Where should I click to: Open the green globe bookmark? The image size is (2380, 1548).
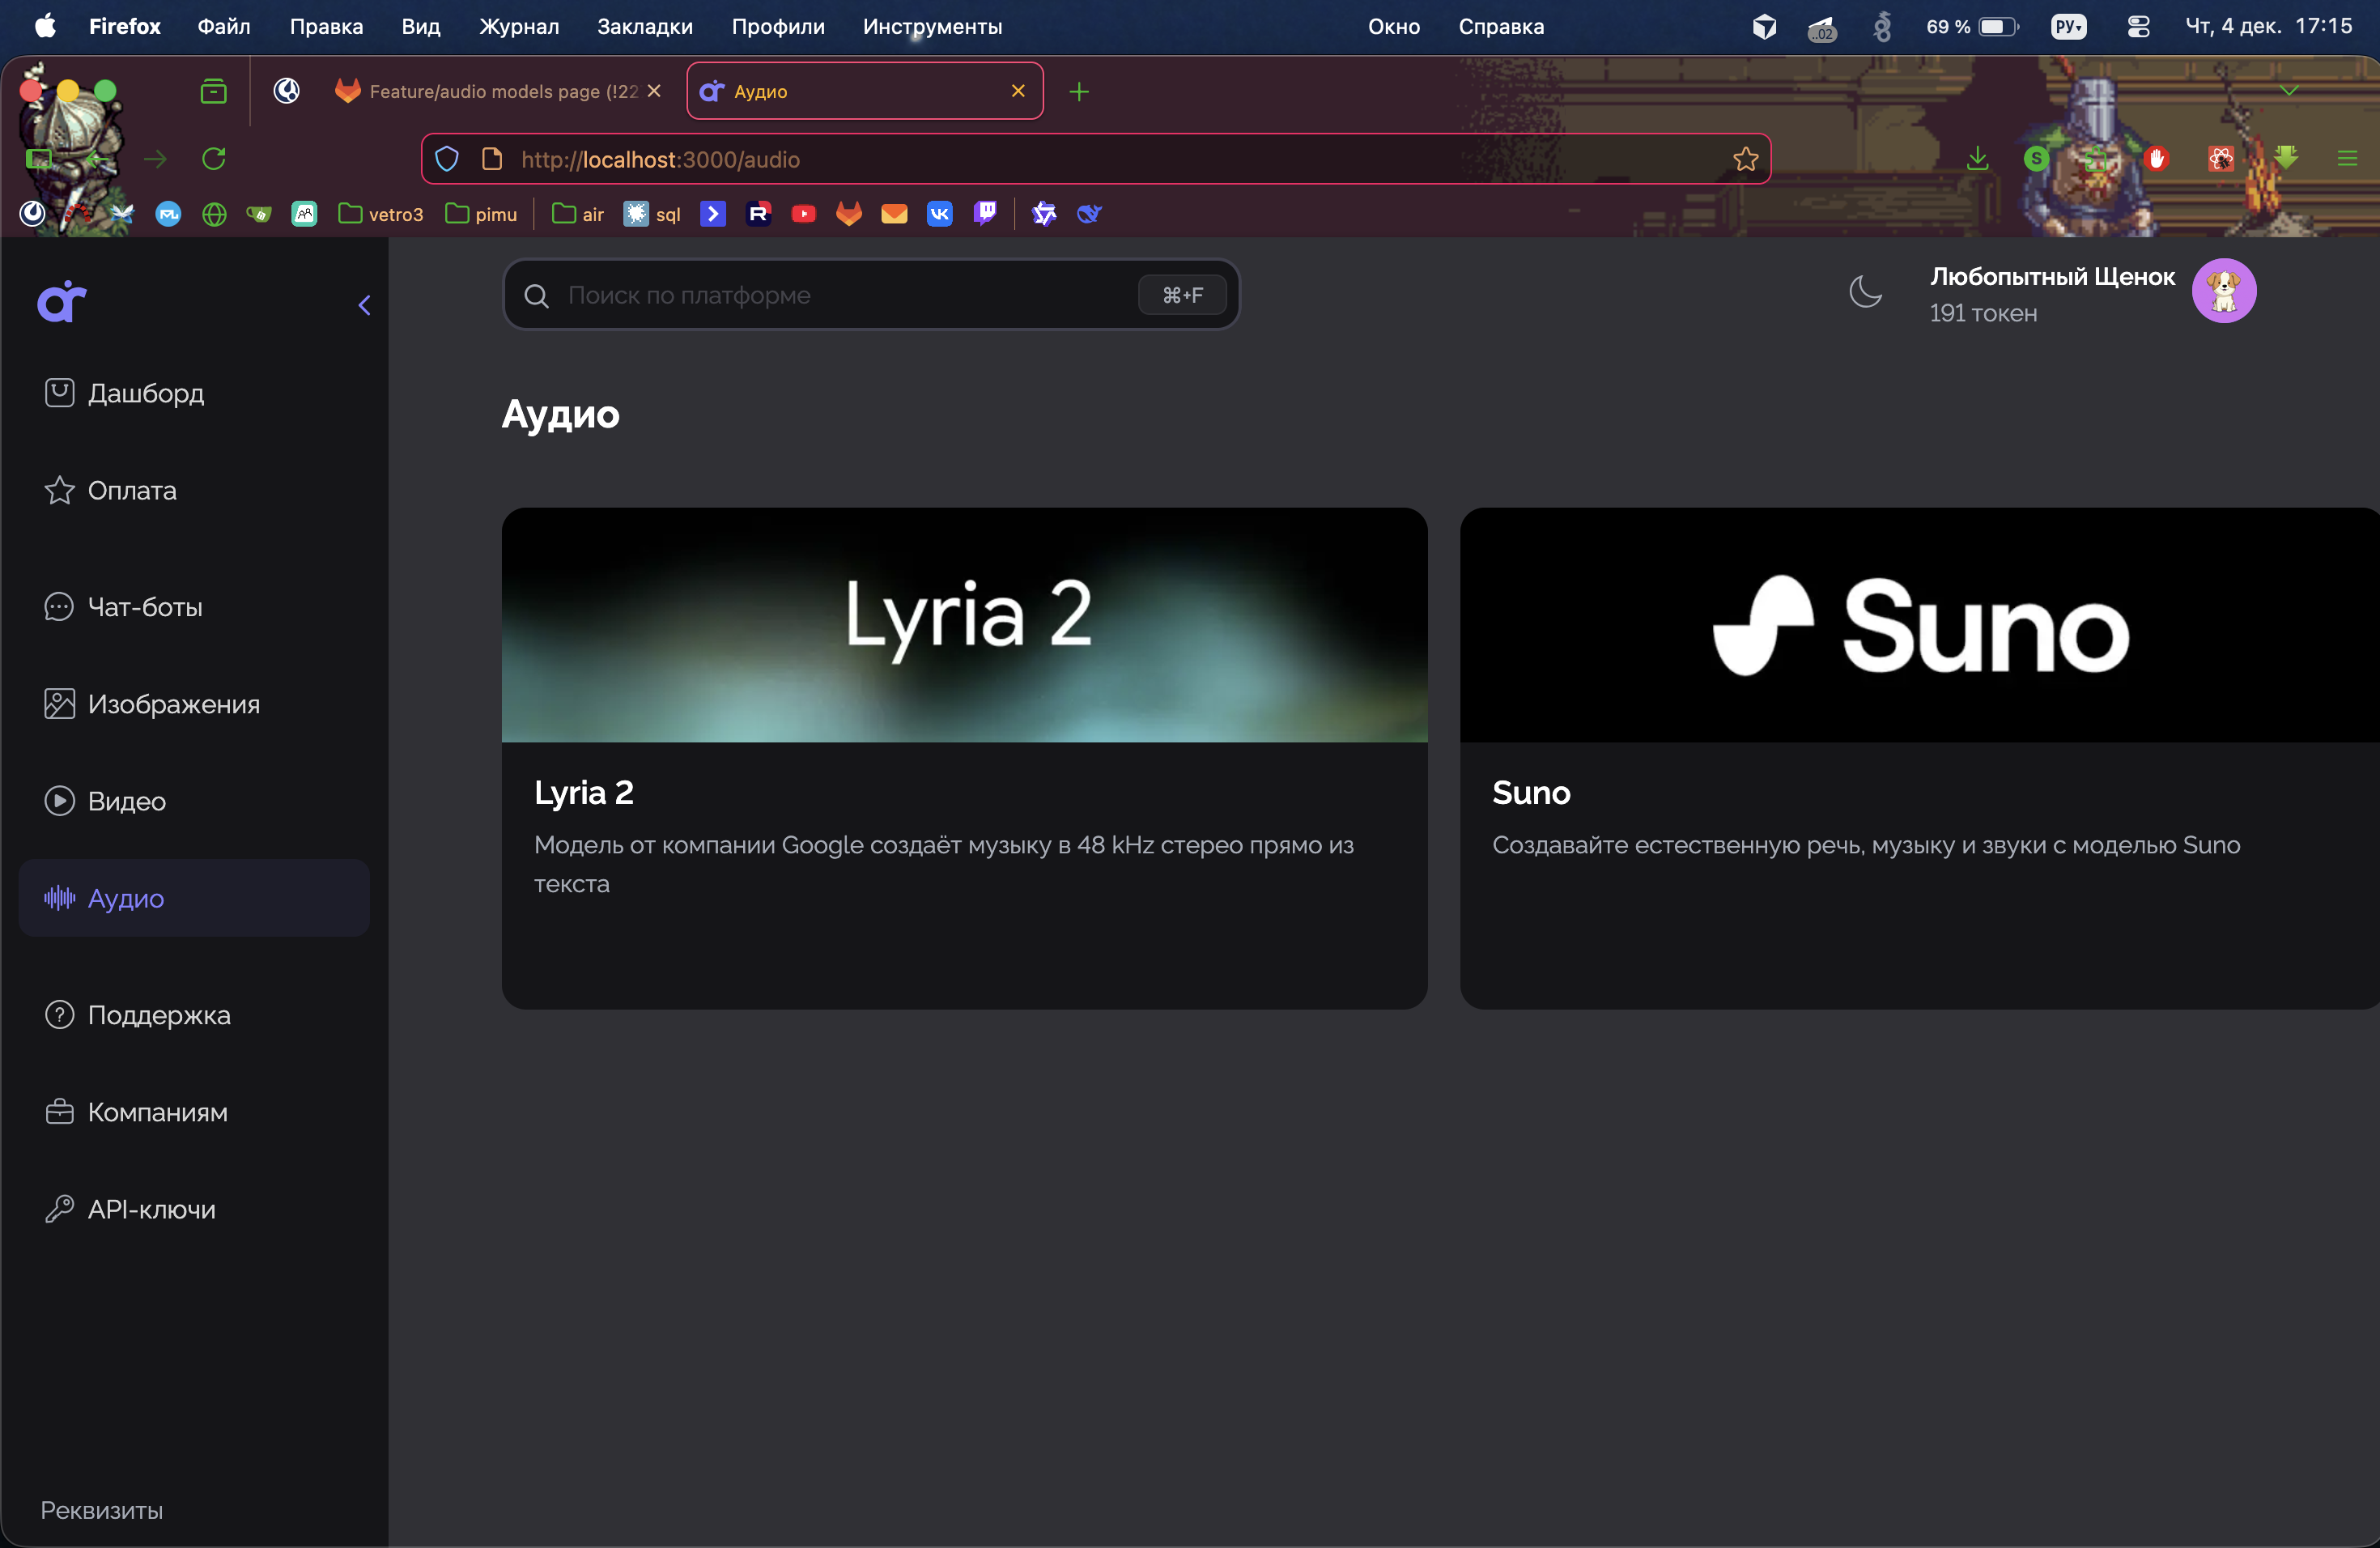pos(214,214)
